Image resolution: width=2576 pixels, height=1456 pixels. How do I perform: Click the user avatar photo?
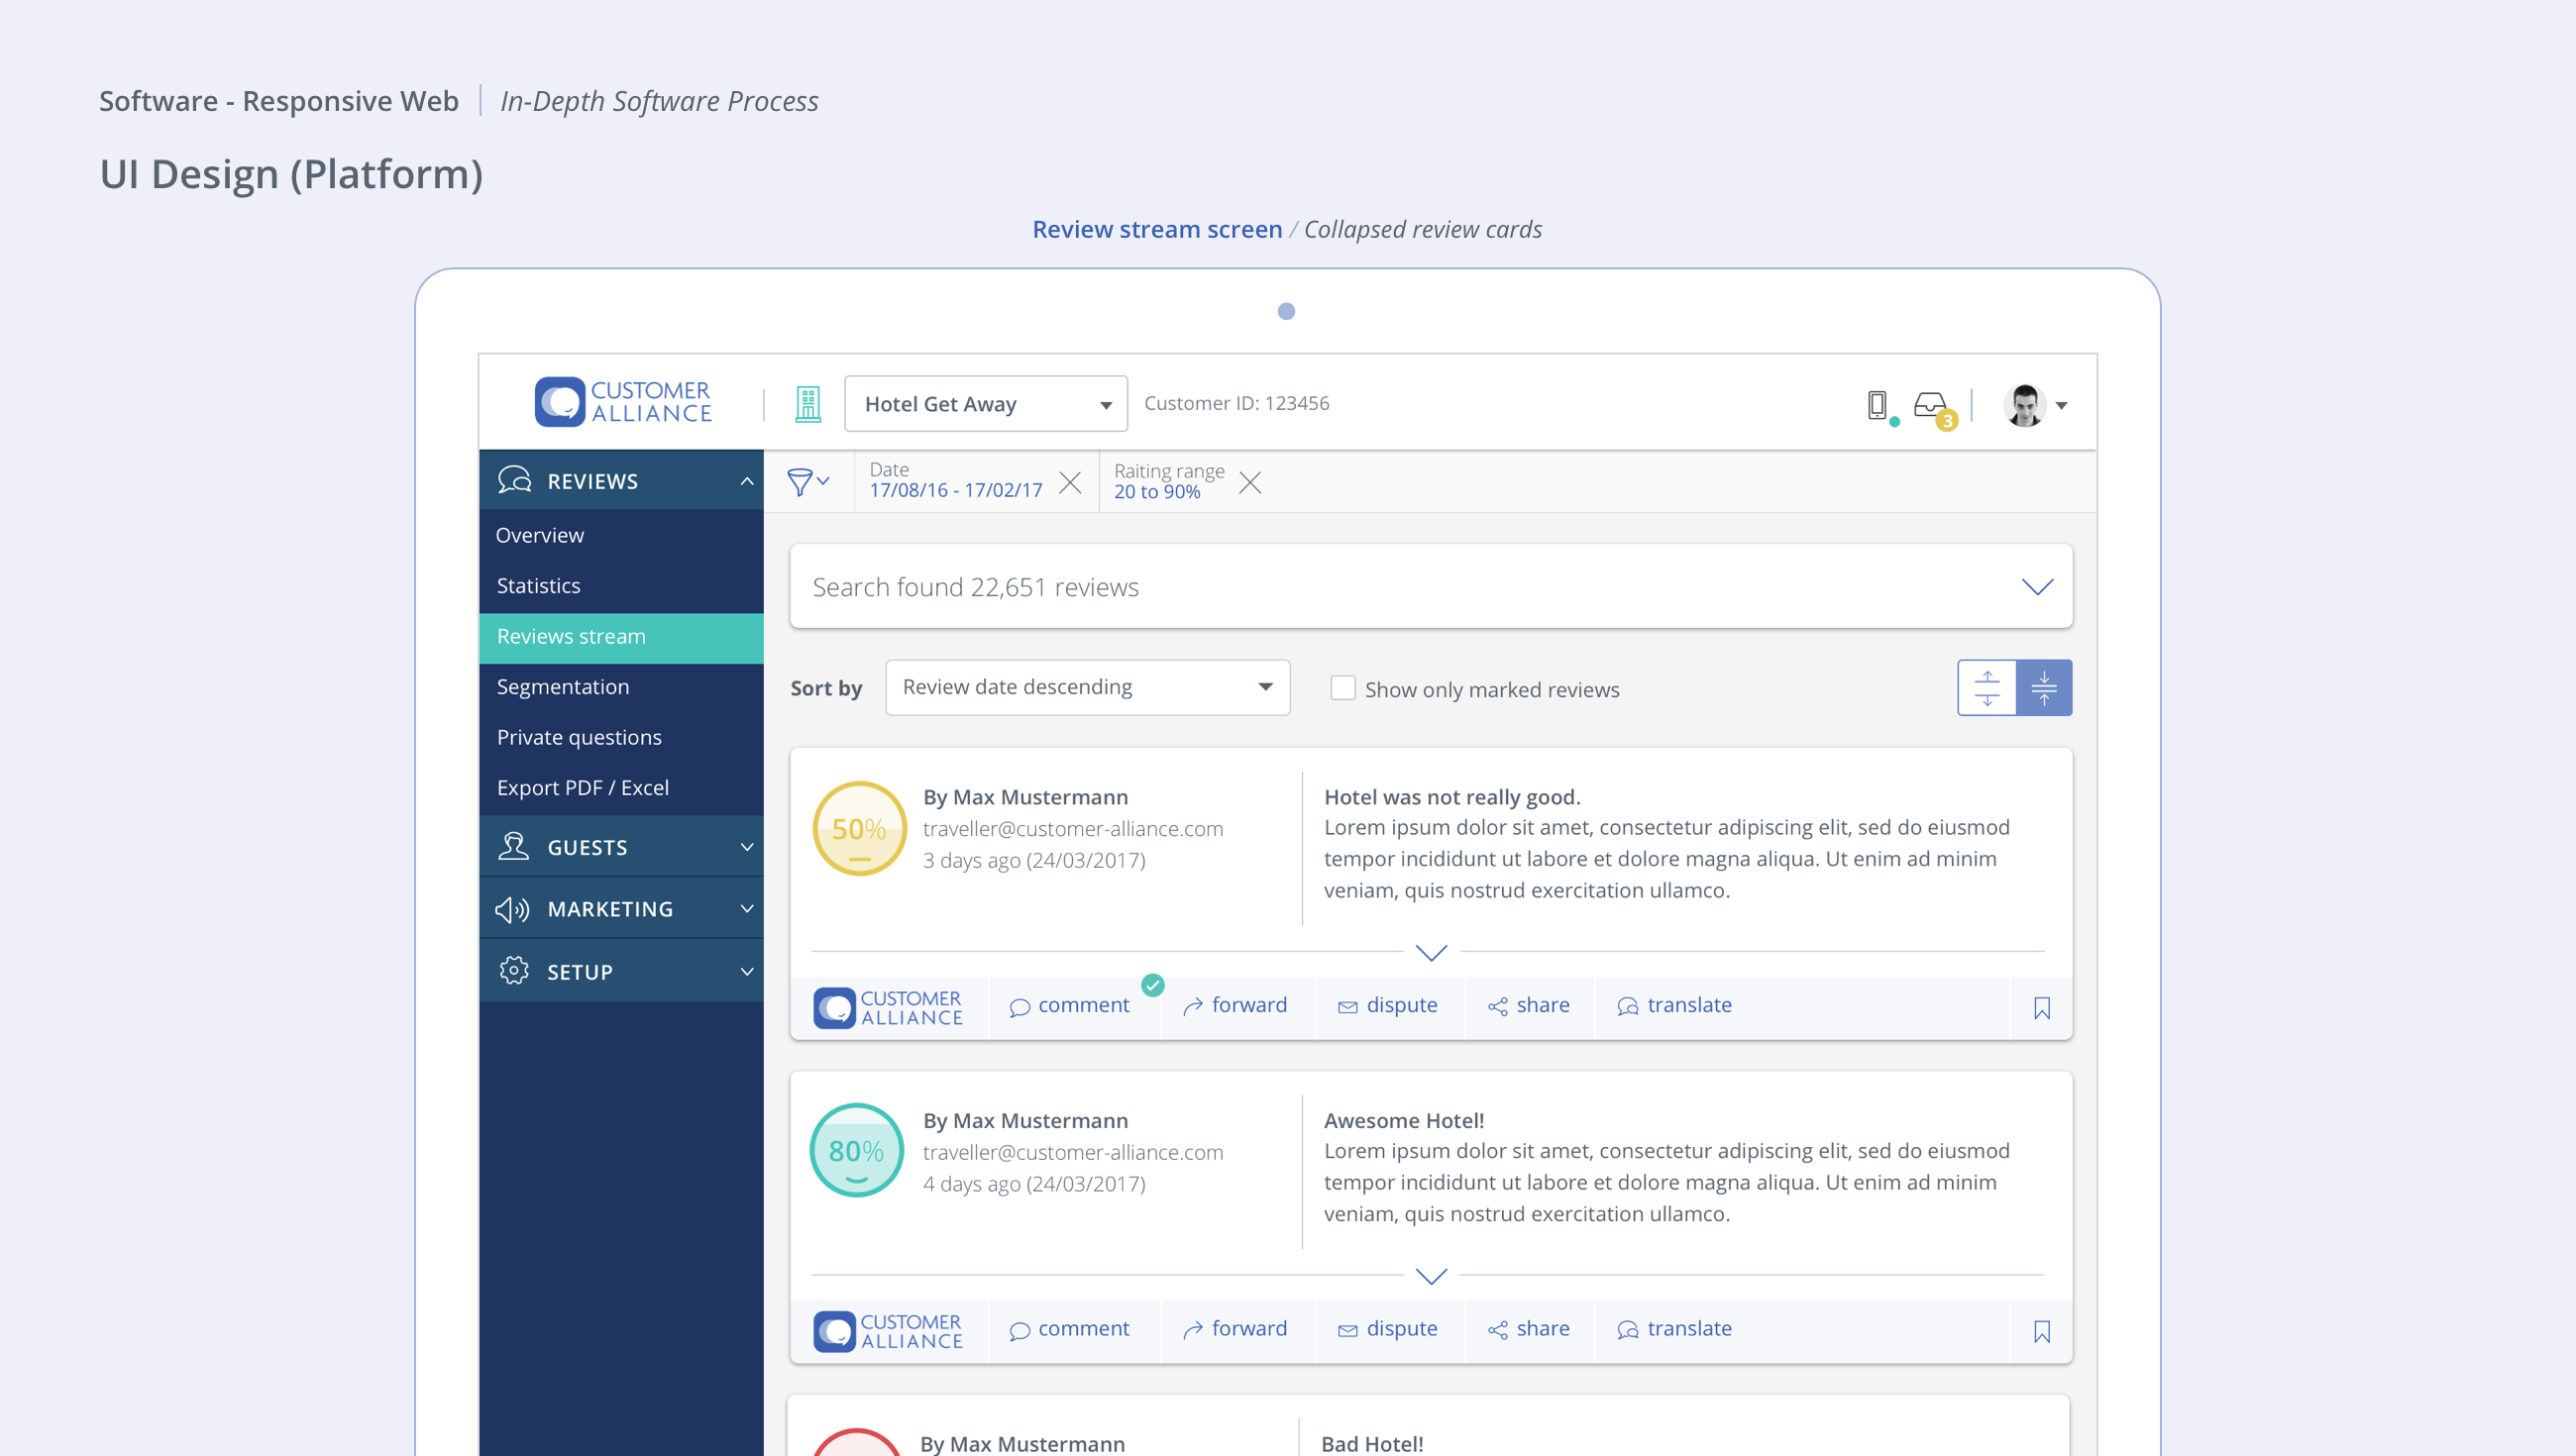pyautogui.click(x=2025, y=405)
